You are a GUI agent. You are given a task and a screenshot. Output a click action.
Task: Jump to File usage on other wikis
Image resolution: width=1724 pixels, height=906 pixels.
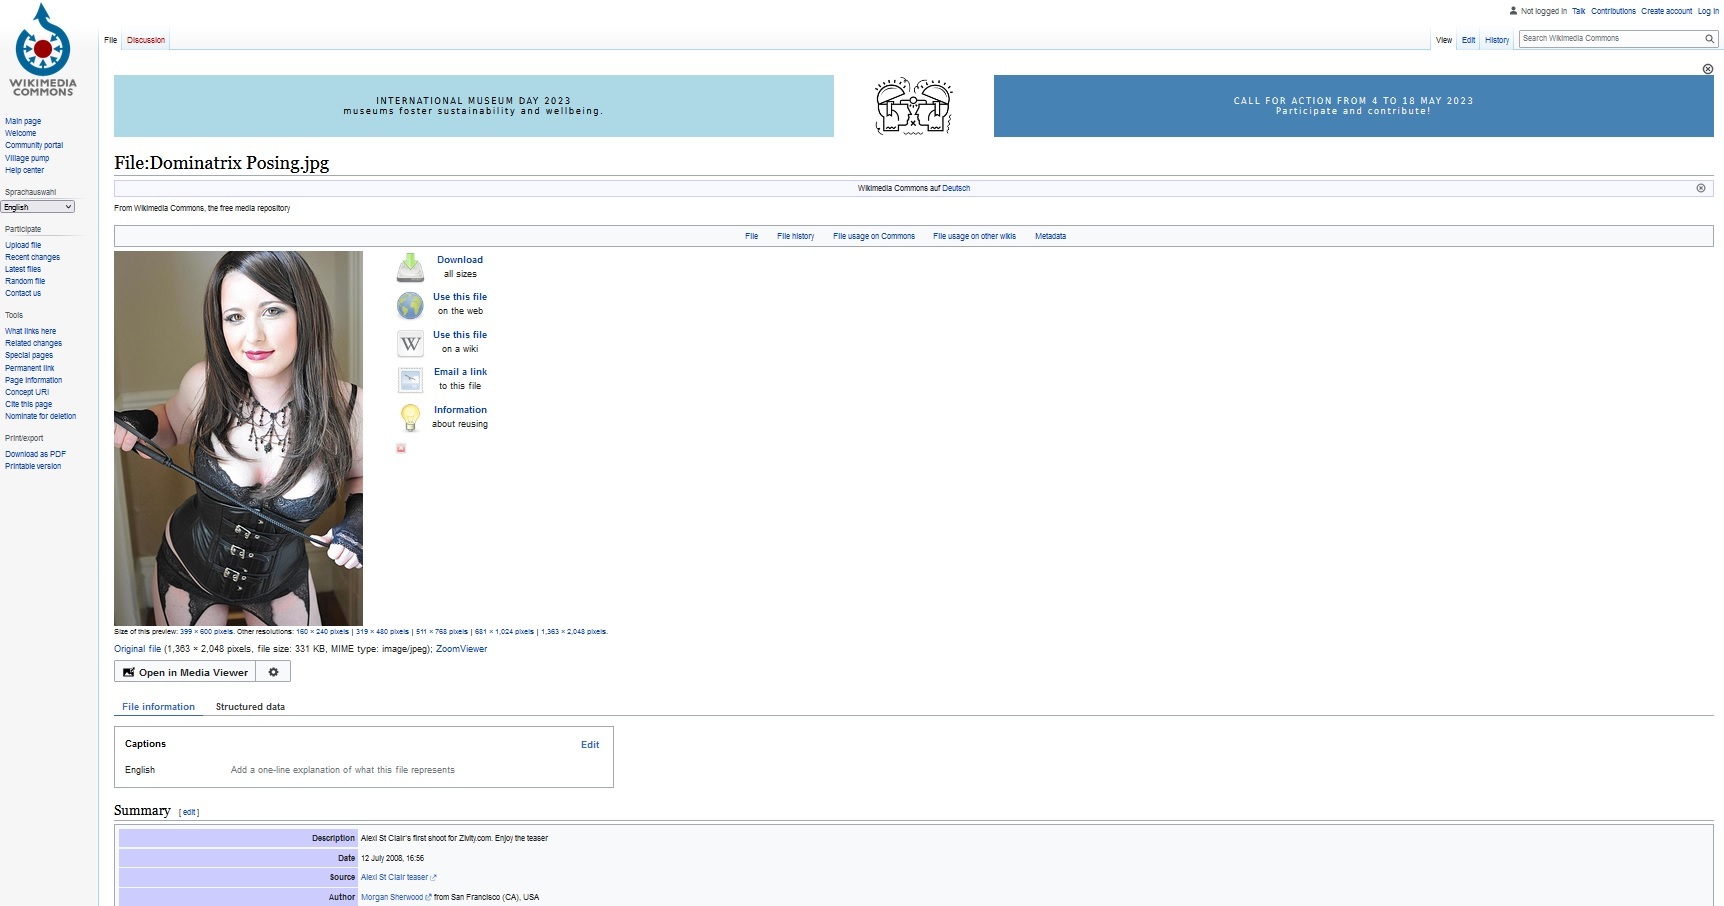click(x=974, y=236)
